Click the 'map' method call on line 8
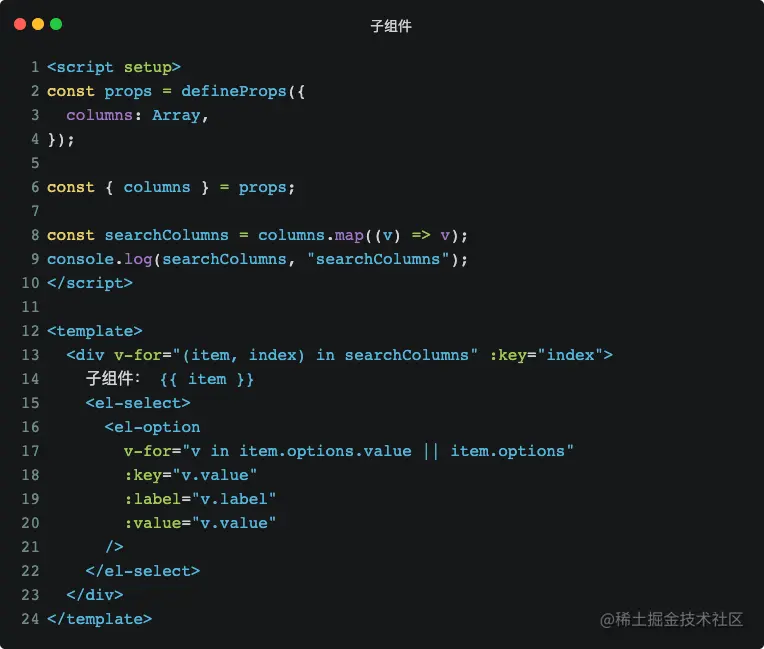The image size is (764, 649). point(349,235)
